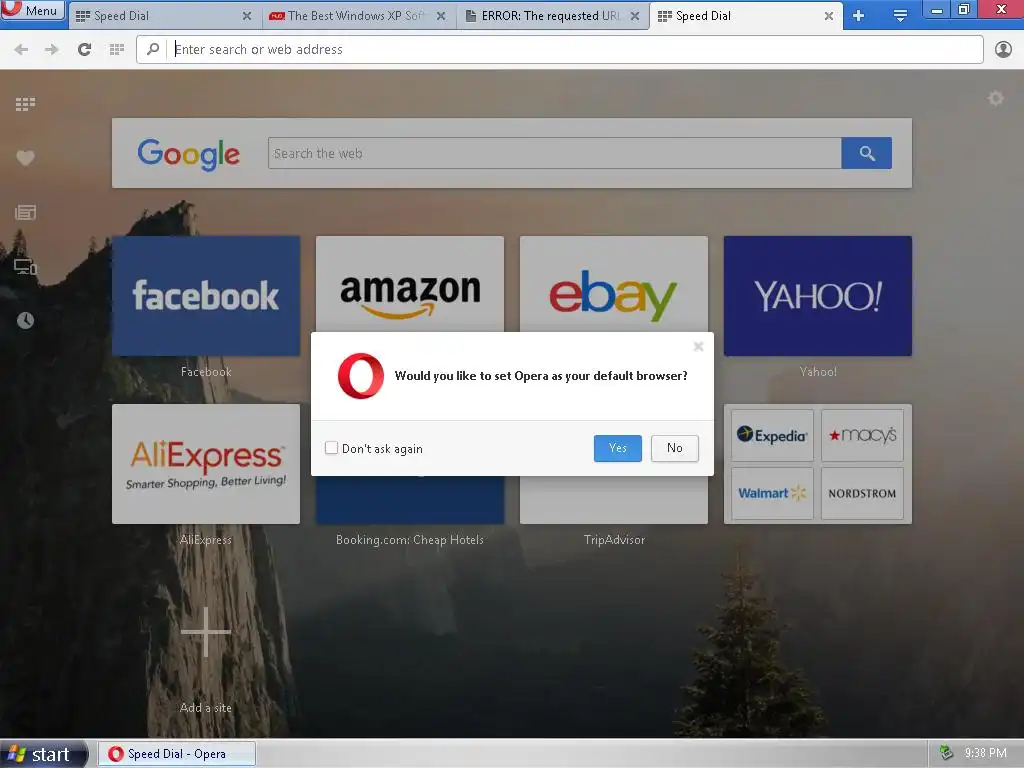Close The Best Windows XP tab

pos(441,16)
